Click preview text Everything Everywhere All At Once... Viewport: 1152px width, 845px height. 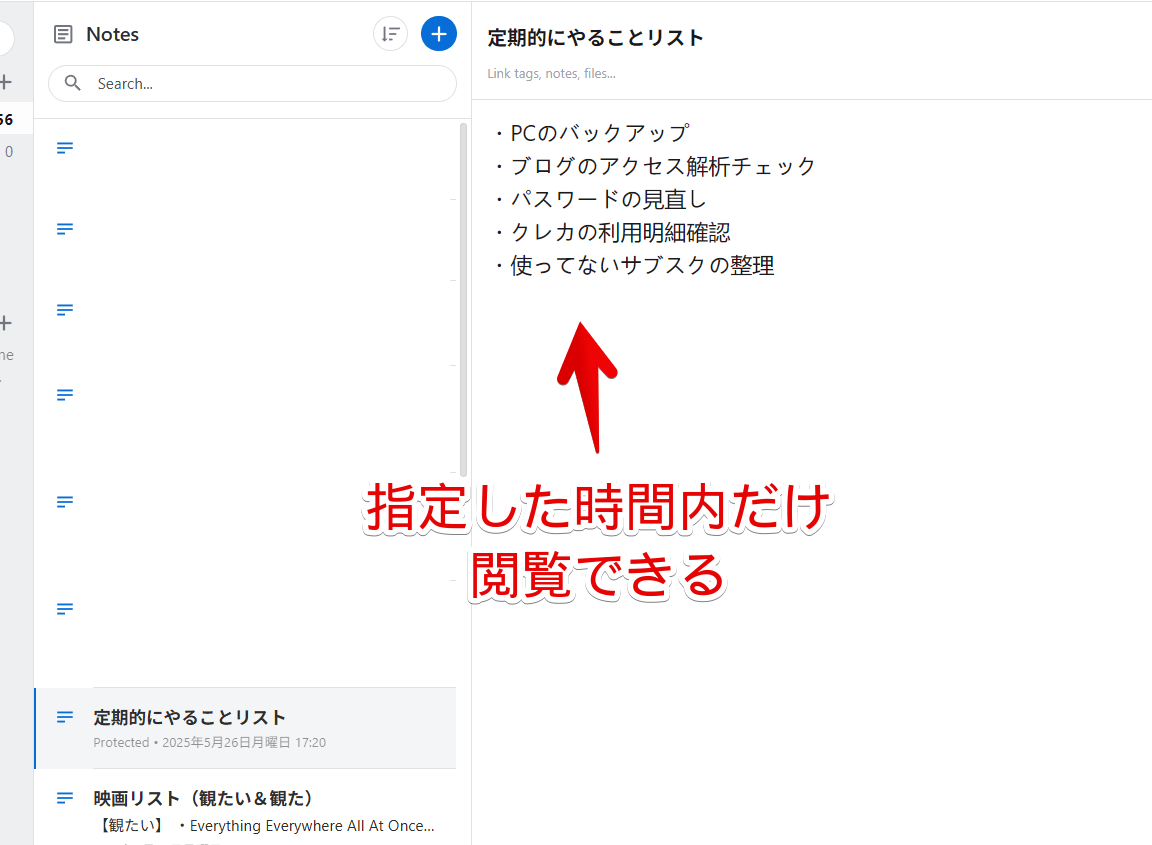[312, 826]
